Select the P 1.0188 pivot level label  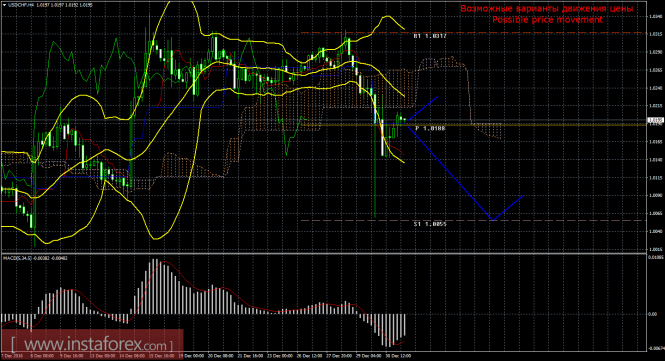coord(430,128)
